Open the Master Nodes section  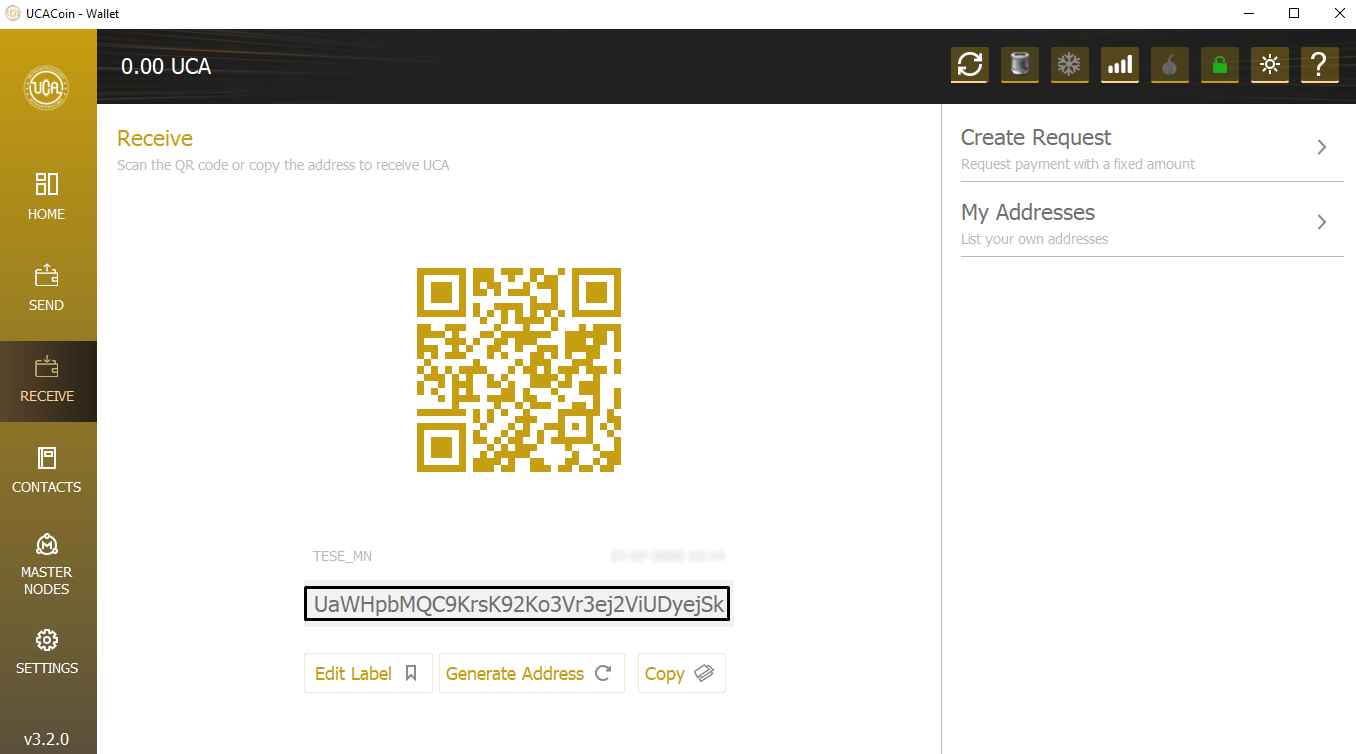47,565
